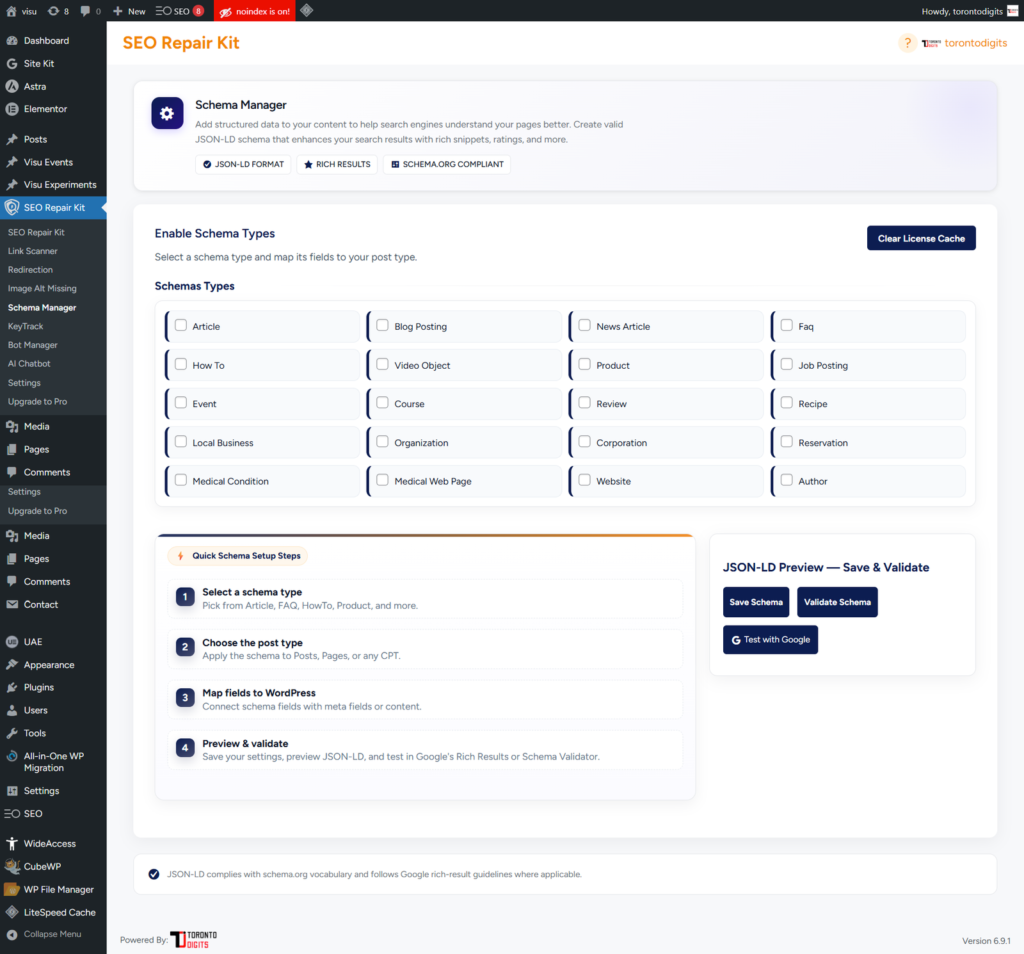Open the New content dropdown
1024x954 pixels.
pos(129,11)
